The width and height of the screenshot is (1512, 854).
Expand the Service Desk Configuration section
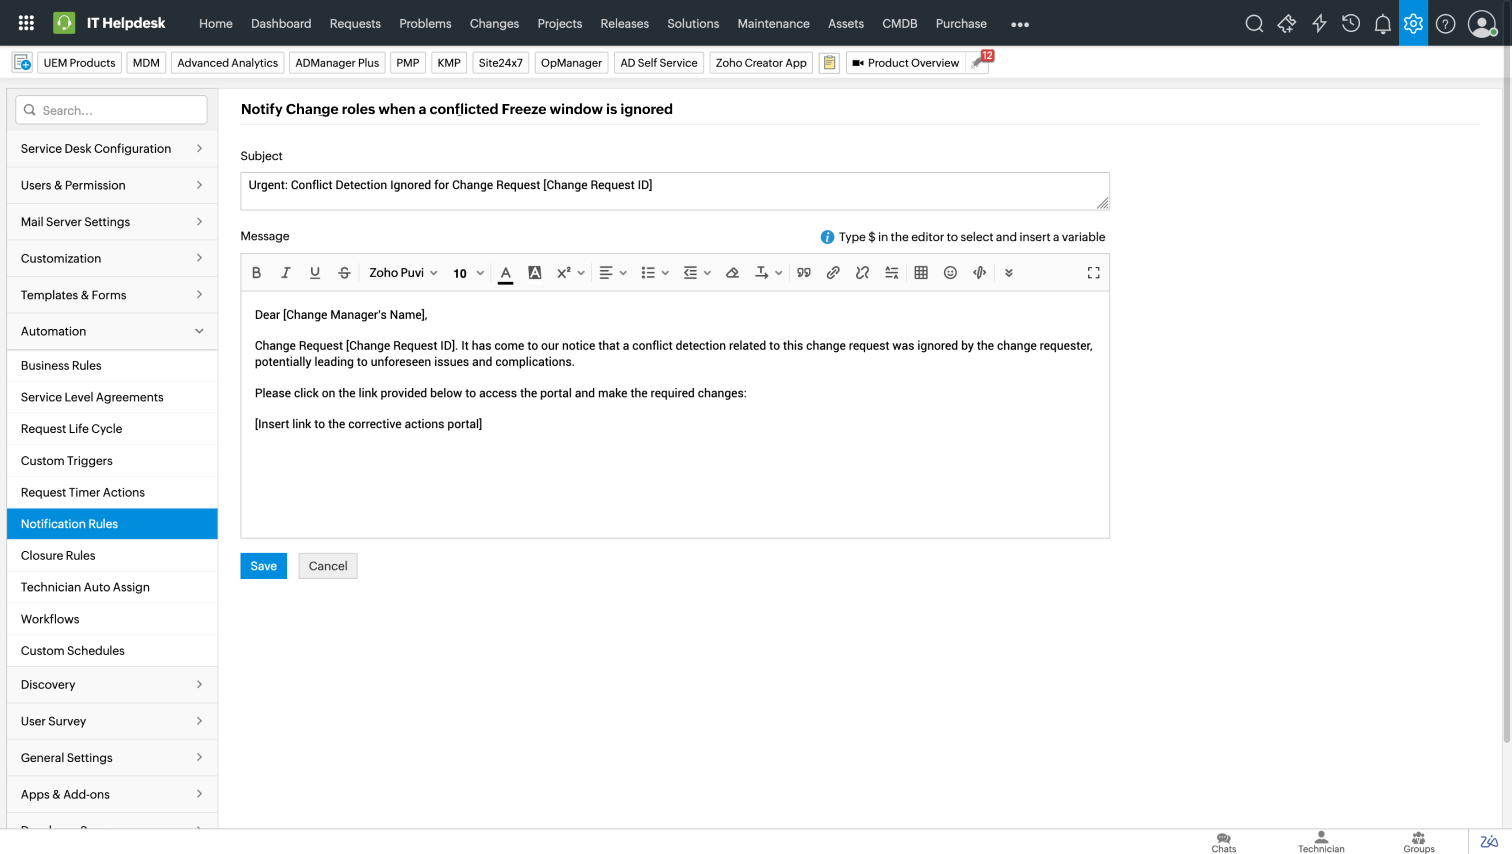click(x=112, y=149)
